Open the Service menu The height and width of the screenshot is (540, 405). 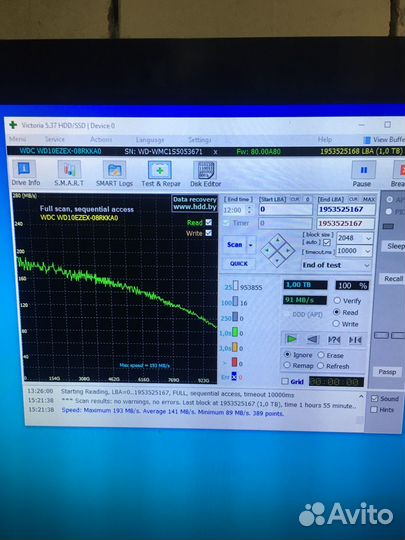(x=55, y=139)
